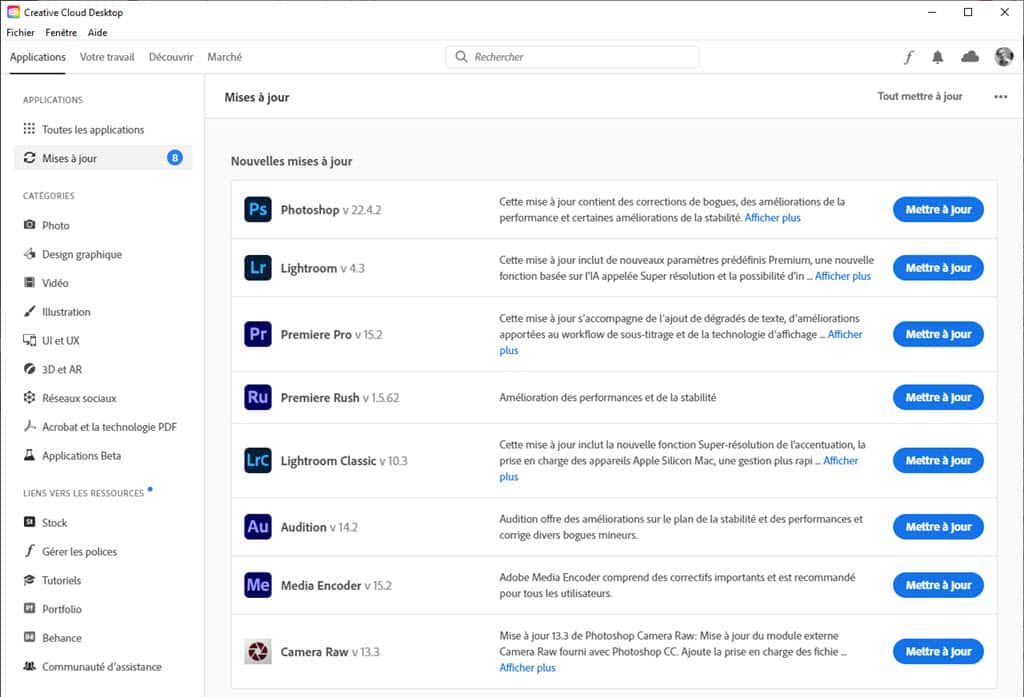Click Tout mettre à jour
The image size is (1024, 697).
pos(920,96)
